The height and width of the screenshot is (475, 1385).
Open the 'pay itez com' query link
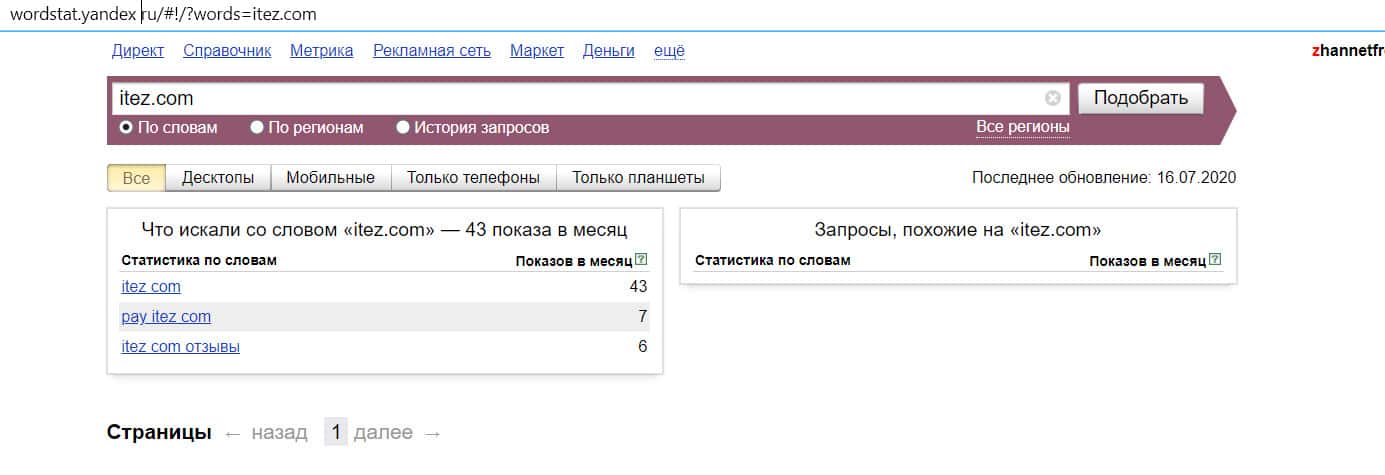[x=166, y=317]
